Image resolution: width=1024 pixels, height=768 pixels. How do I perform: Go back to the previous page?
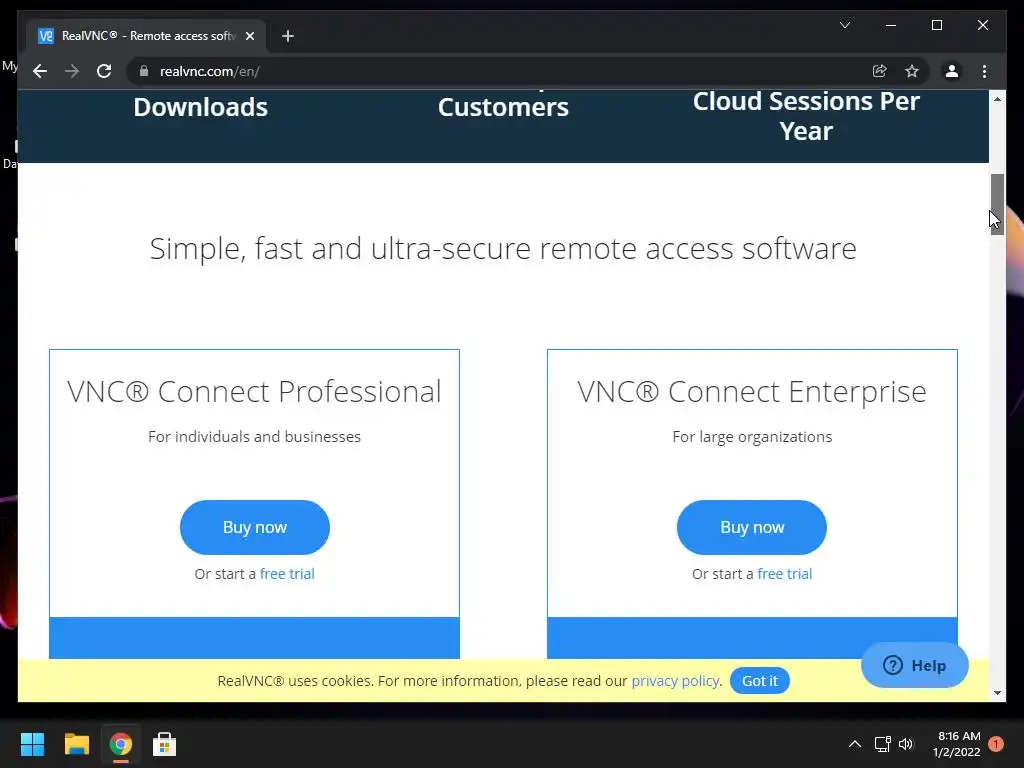[40, 71]
